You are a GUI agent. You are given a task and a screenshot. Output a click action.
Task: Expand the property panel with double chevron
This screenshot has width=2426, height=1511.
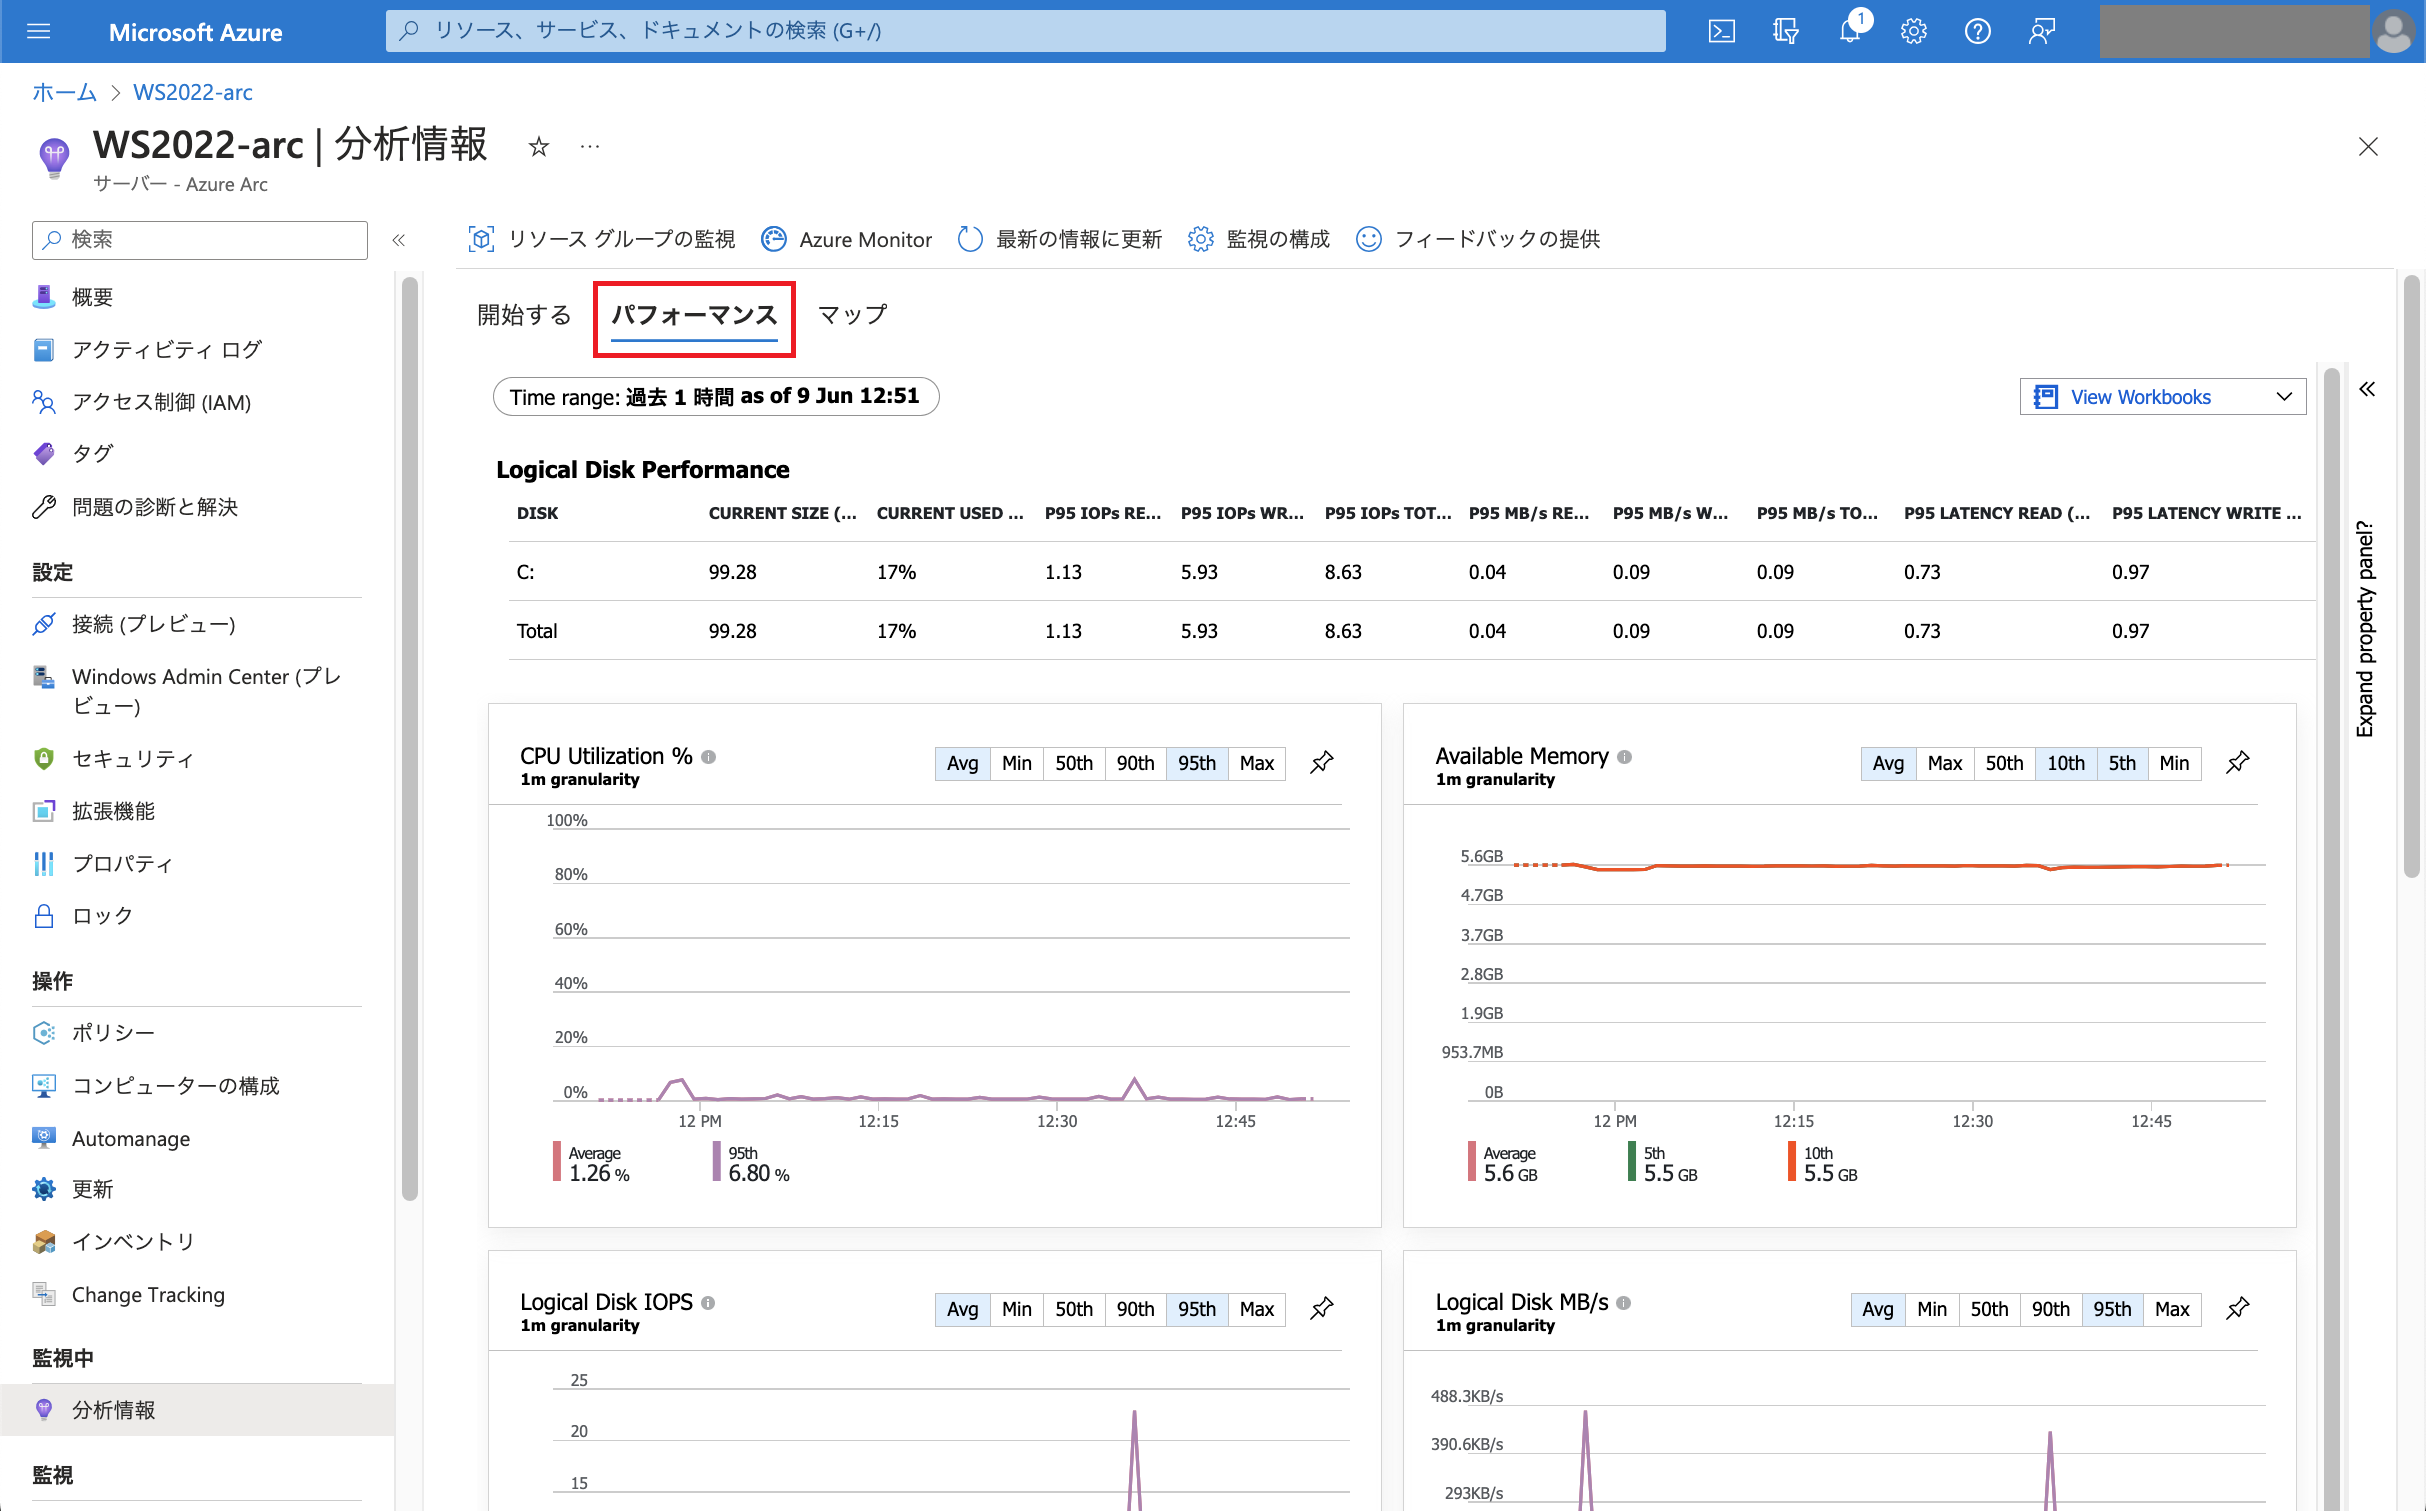coord(2367,389)
